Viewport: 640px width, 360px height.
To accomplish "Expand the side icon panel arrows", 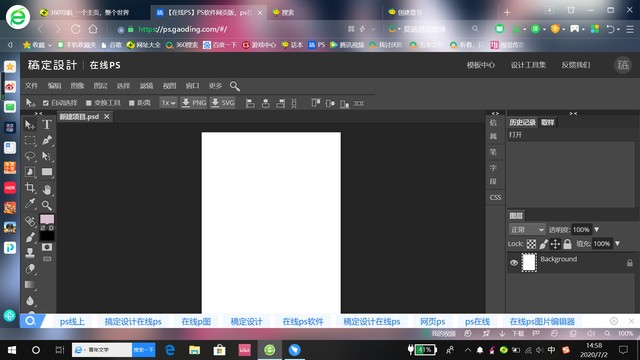I will tap(495, 113).
